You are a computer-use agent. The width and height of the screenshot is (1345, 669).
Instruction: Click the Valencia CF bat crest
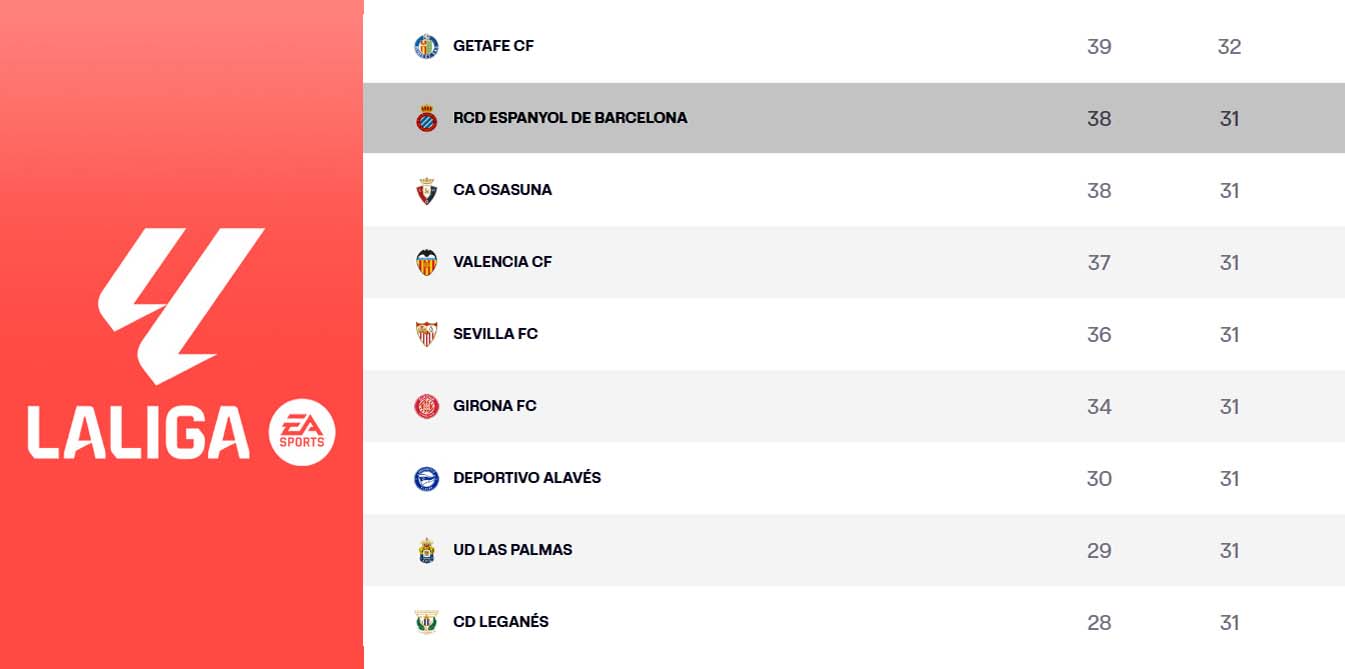(x=426, y=262)
